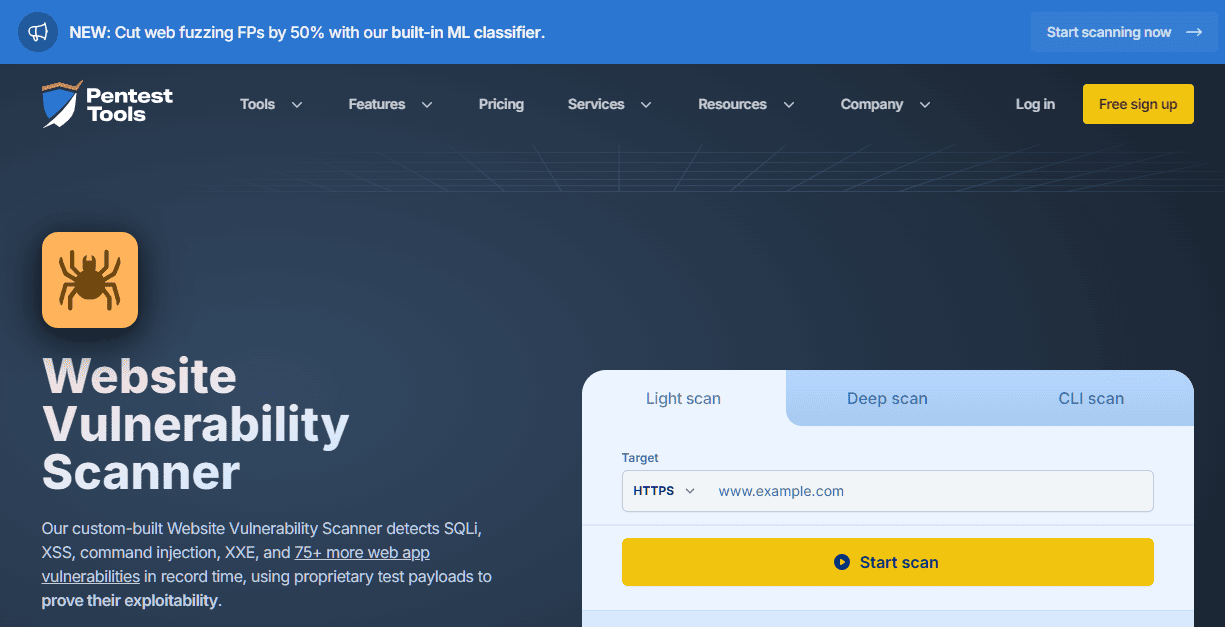Screen dimensions: 1225x627
Task: Click the play icon in Start scan
Action: (x=842, y=562)
